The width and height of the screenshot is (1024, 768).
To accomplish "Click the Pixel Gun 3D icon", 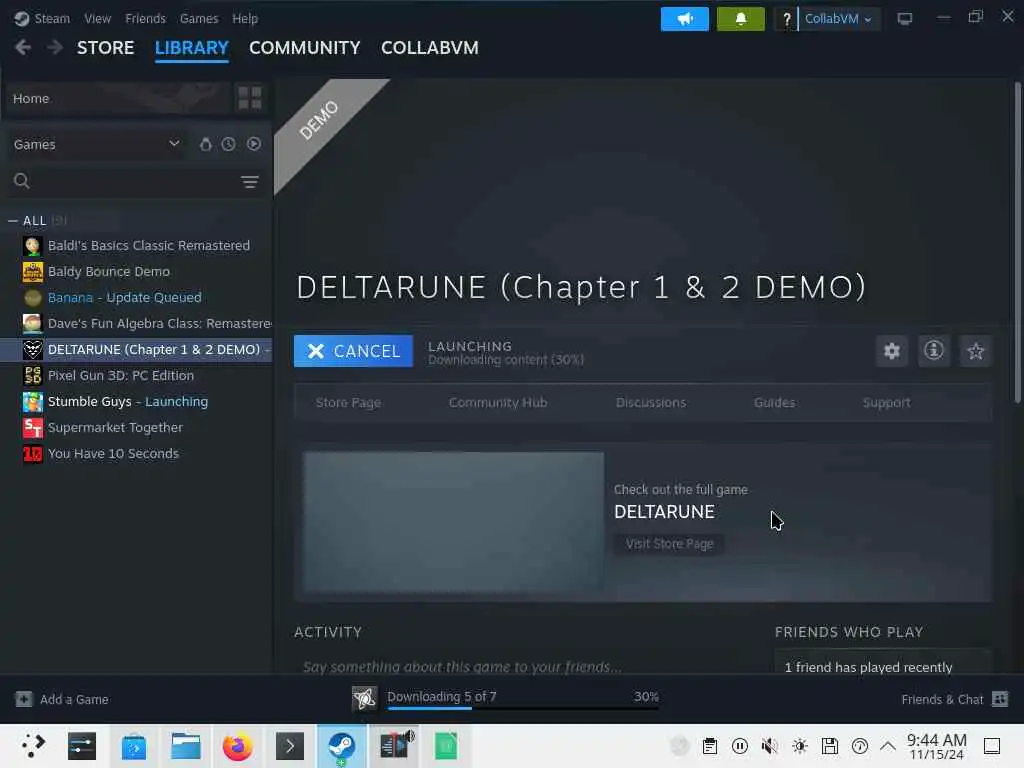I will point(33,376).
